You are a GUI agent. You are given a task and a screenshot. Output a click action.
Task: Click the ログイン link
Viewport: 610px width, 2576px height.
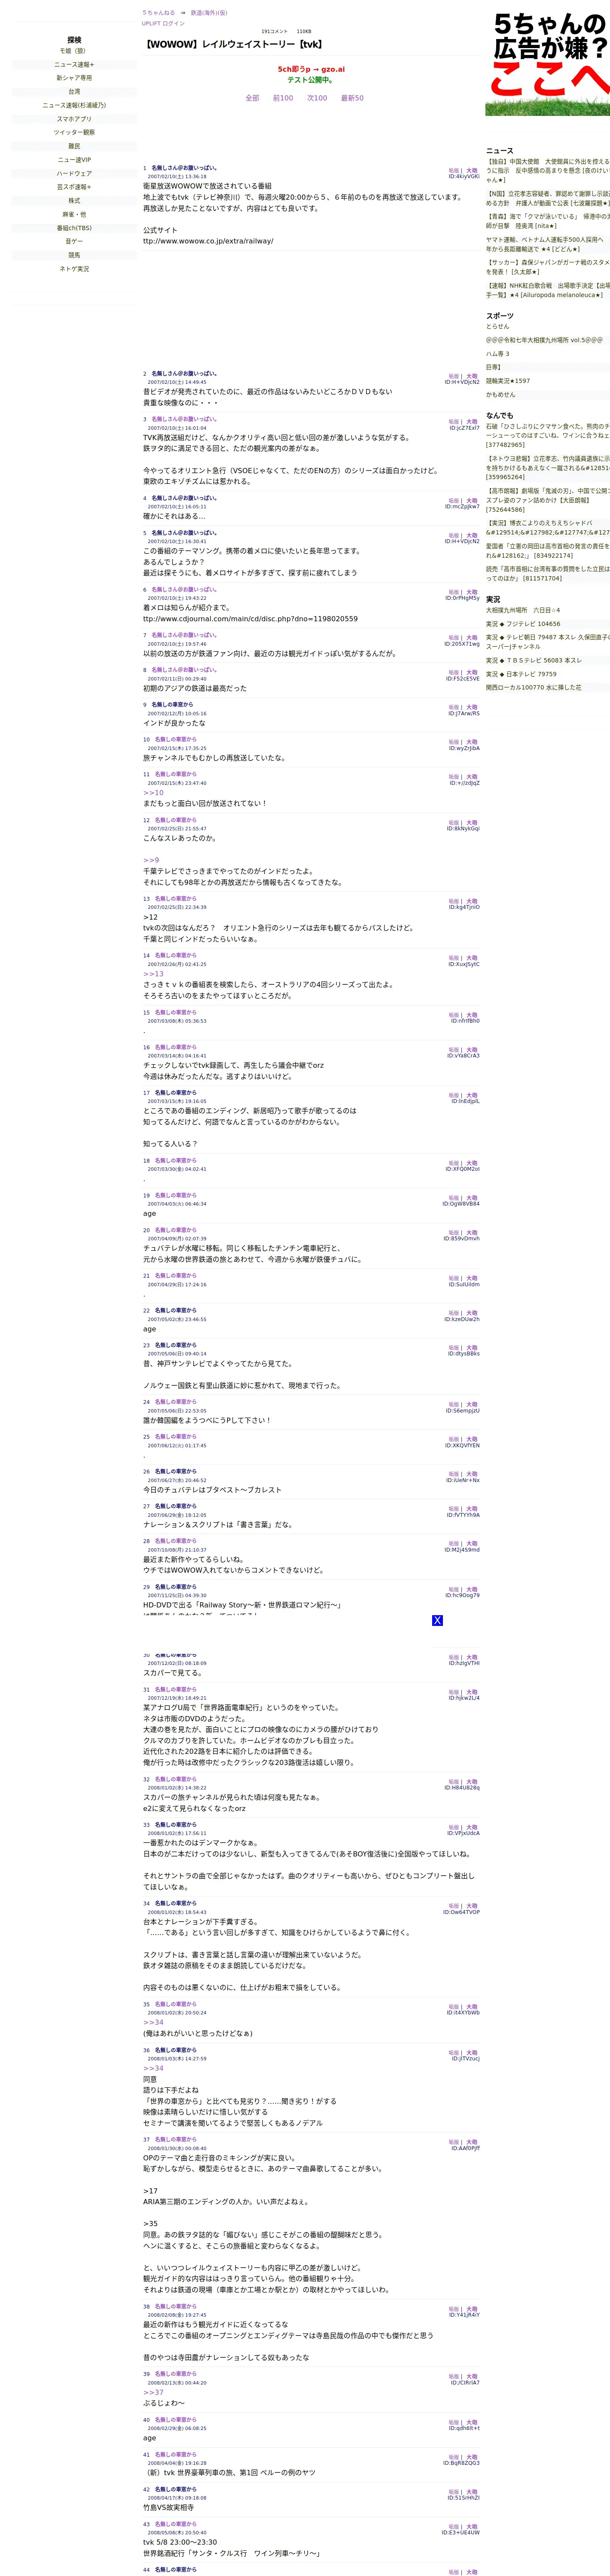(173, 23)
